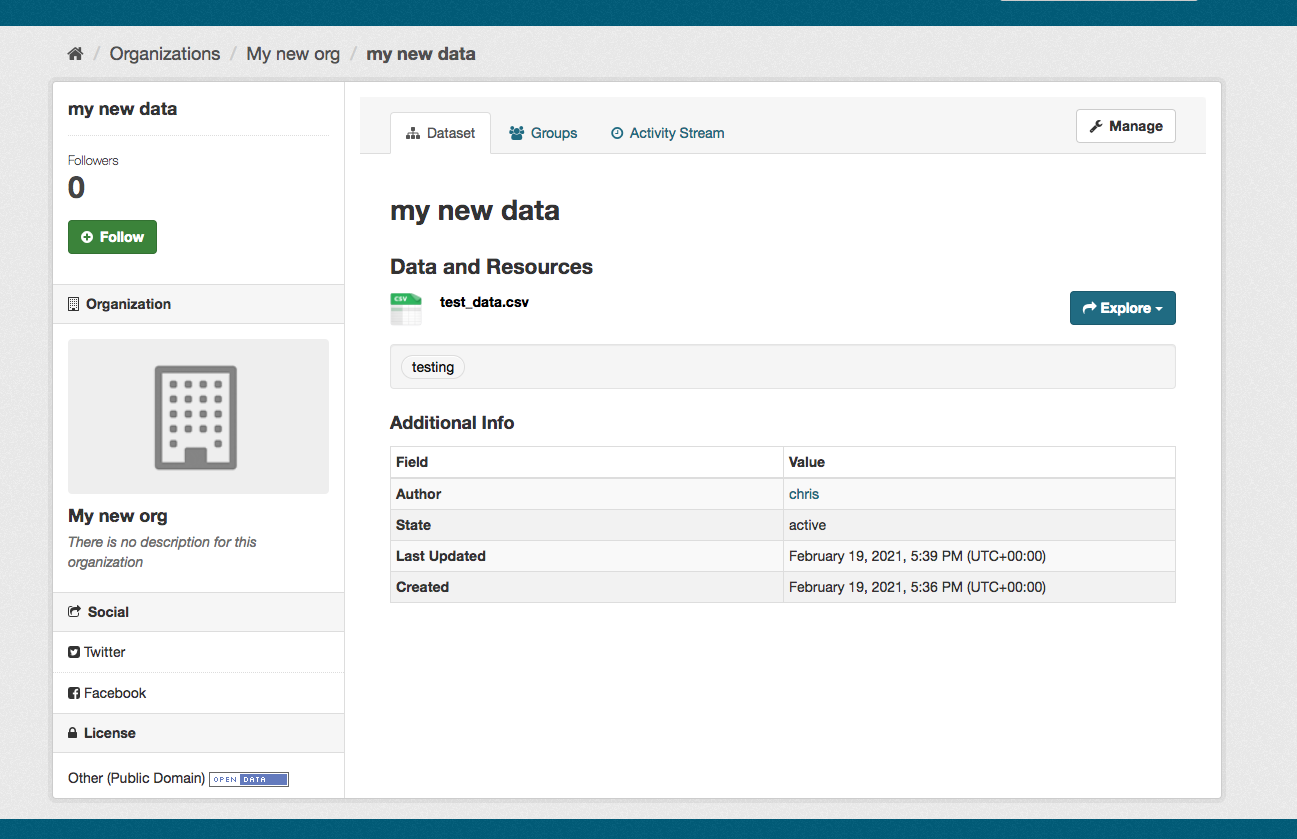The width and height of the screenshot is (1297, 839).
Task: Open the My new org sidebar heading
Action: [118, 516]
